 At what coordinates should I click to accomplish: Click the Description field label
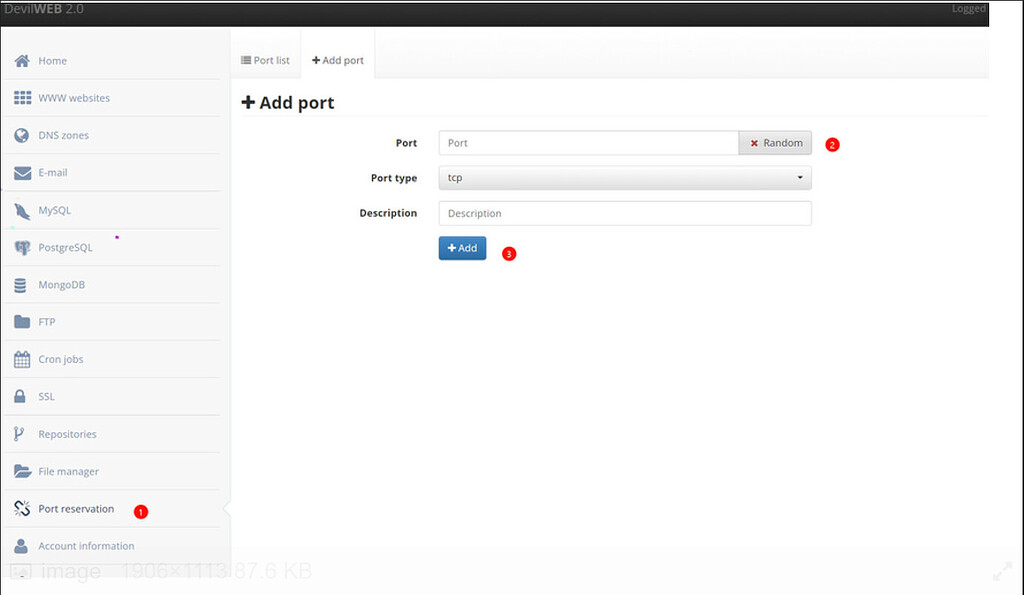388,213
